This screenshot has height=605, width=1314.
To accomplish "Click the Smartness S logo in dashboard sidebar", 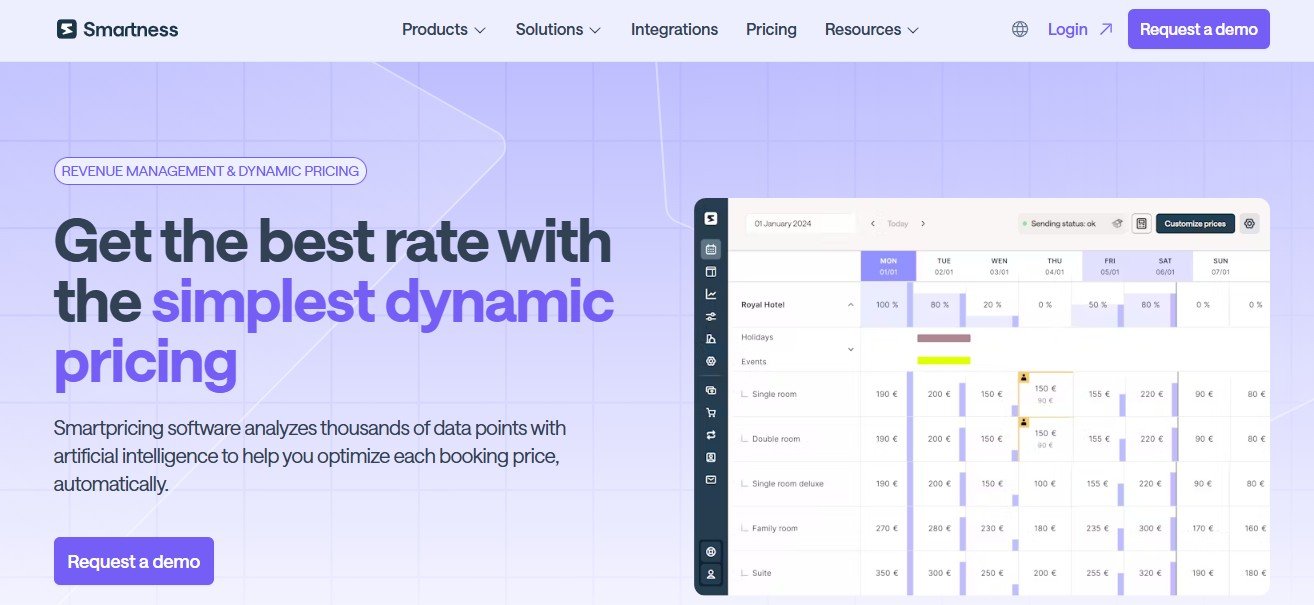I will click(x=711, y=219).
